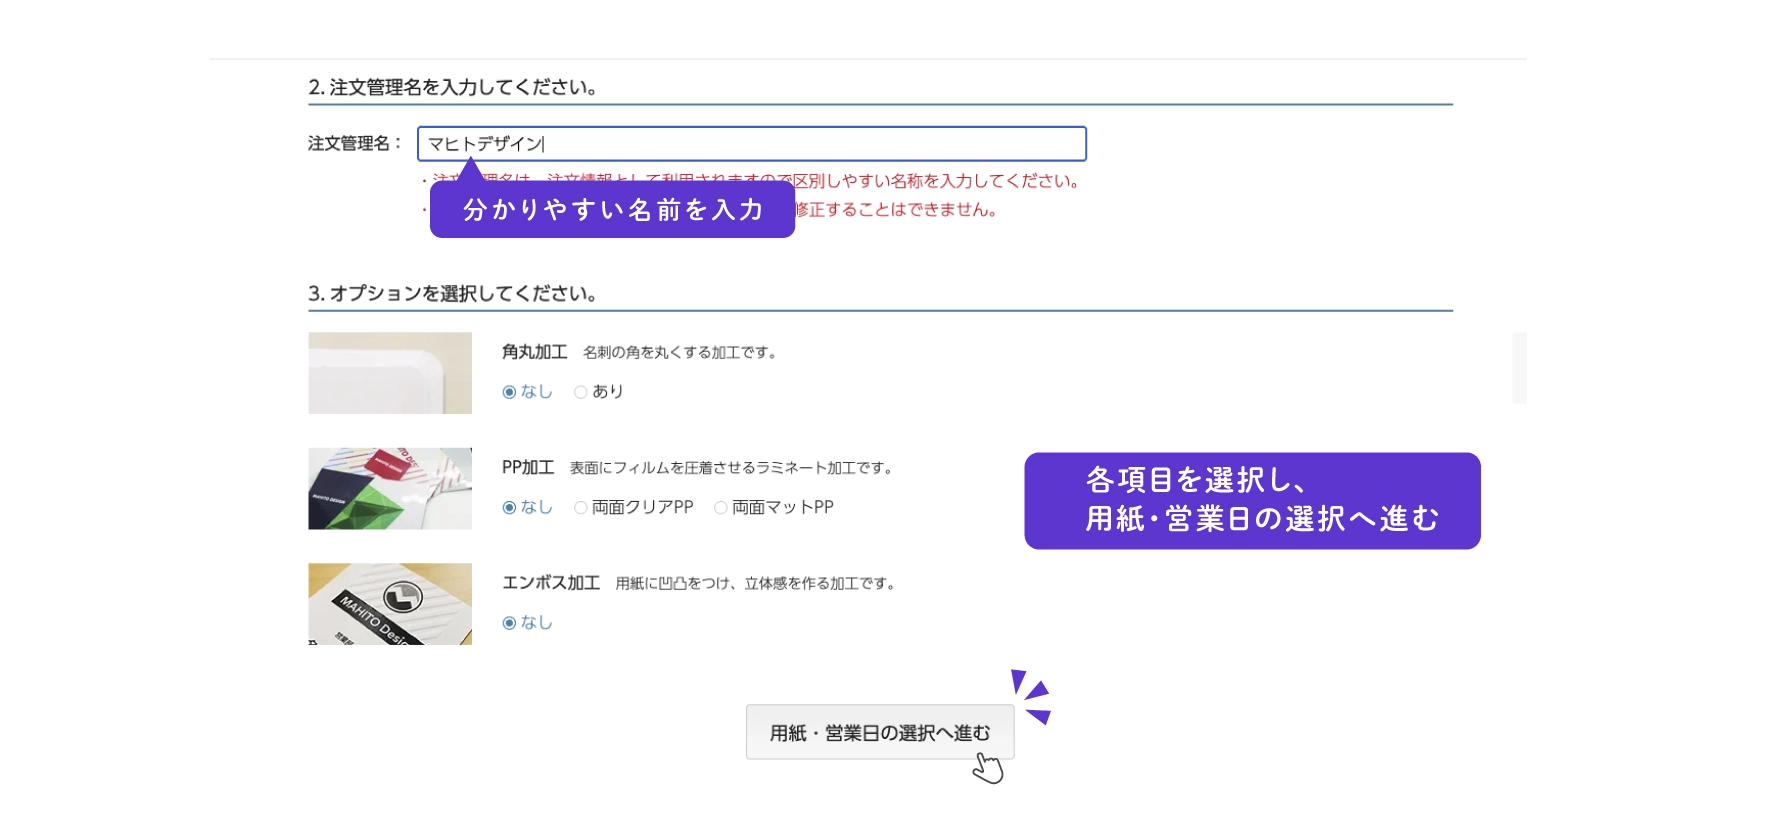Click the 注文管理名 text input field
1771x834 pixels.
click(752, 144)
